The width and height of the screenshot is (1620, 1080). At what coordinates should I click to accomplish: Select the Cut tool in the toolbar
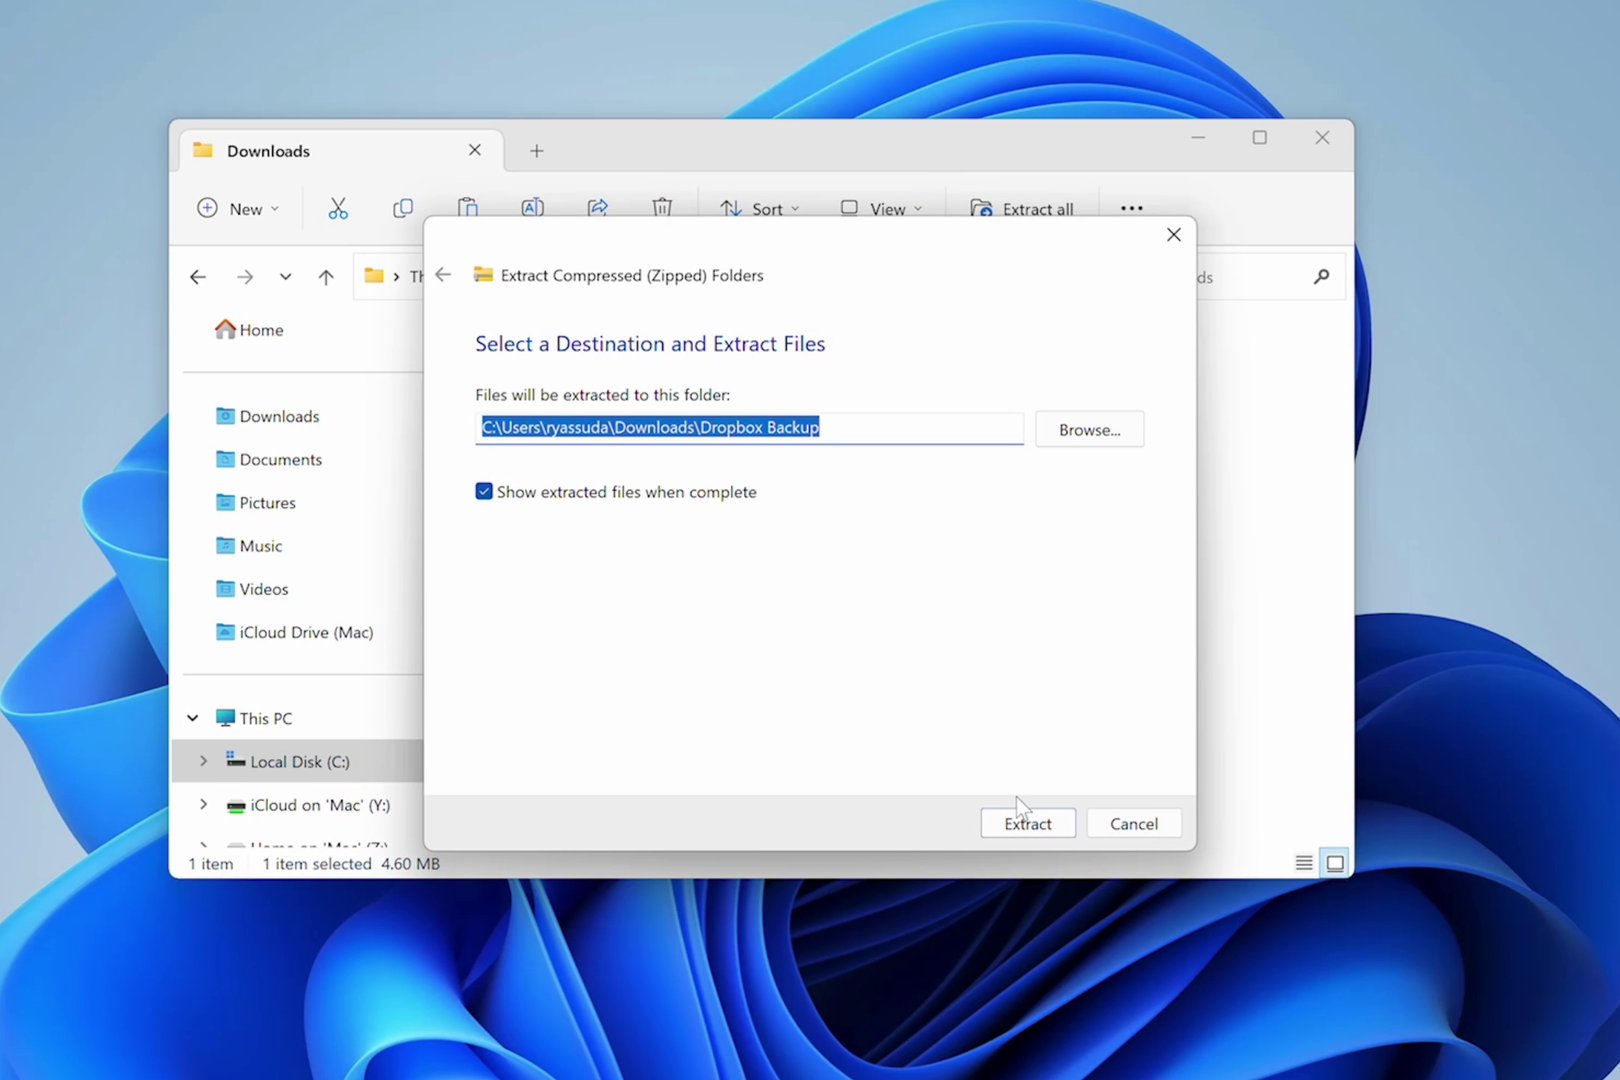(337, 208)
